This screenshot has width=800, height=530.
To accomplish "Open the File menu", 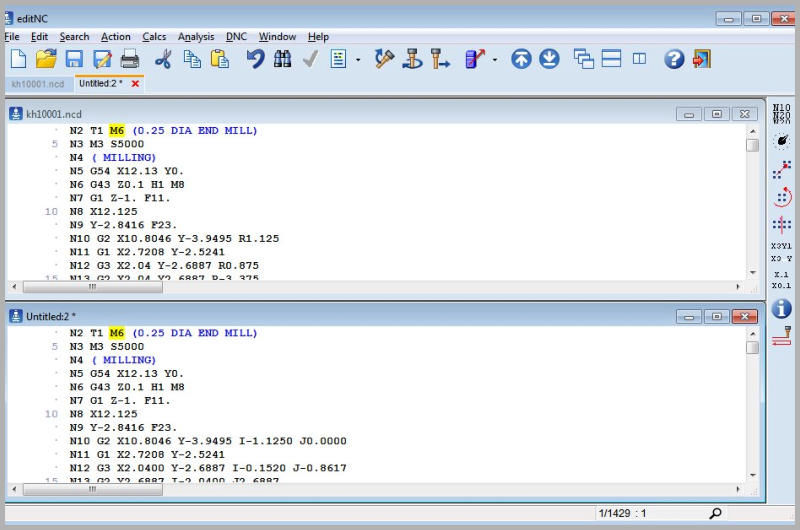I will point(12,37).
